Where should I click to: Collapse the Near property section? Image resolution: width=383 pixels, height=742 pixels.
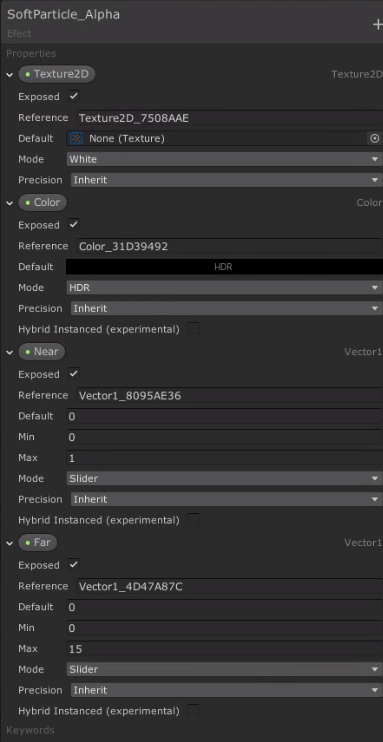pos(9,352)
